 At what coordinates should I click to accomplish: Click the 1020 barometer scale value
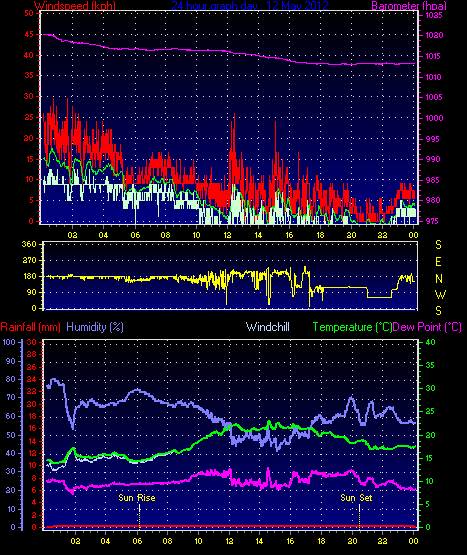pyautogui.click(x=434, y=35)
